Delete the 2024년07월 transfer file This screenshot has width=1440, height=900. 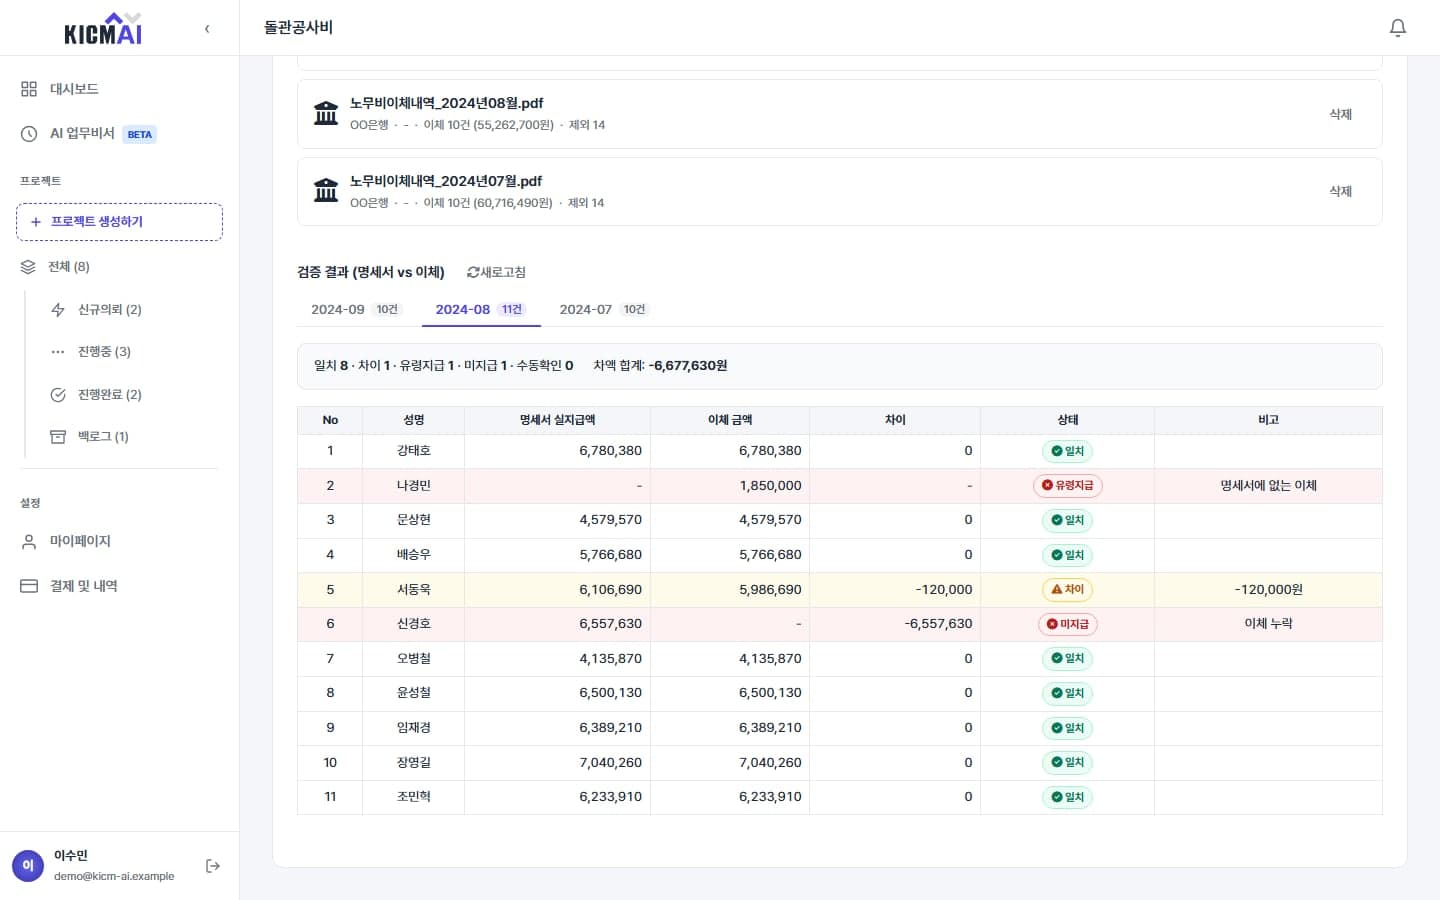click(1341, 191)
